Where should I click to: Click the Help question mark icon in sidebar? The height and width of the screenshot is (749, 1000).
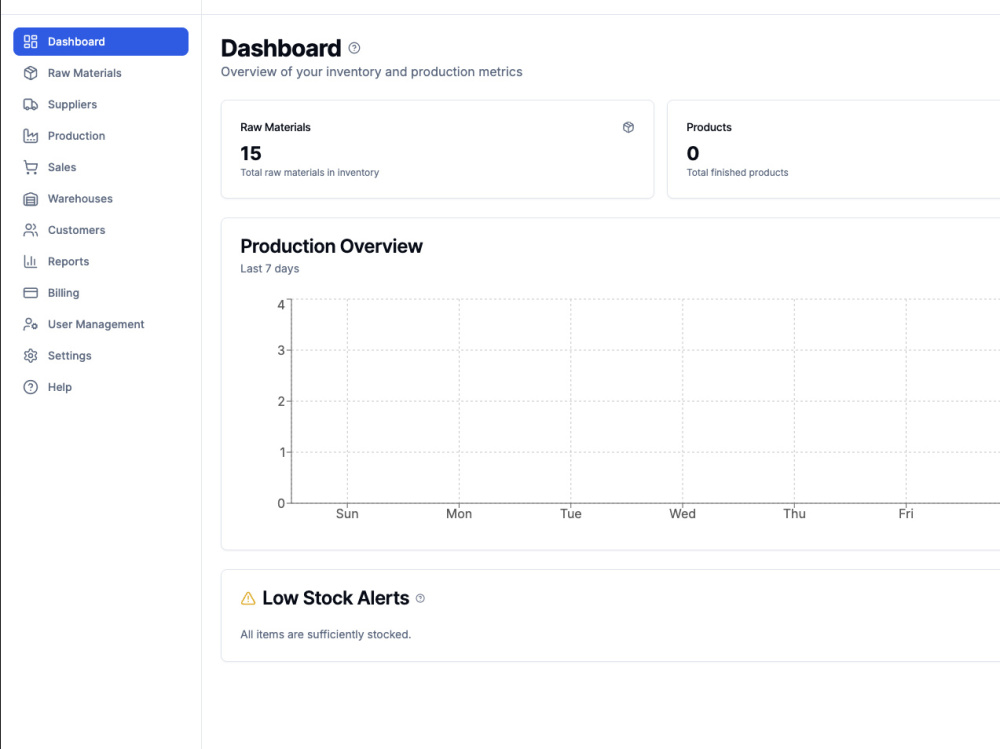click(x=31, y=387)
